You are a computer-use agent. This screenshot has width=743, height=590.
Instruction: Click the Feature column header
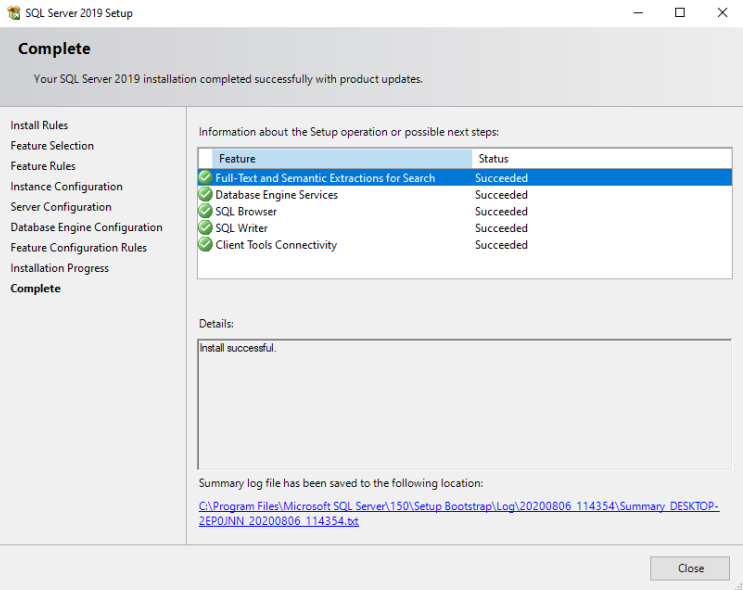point(342,159)
